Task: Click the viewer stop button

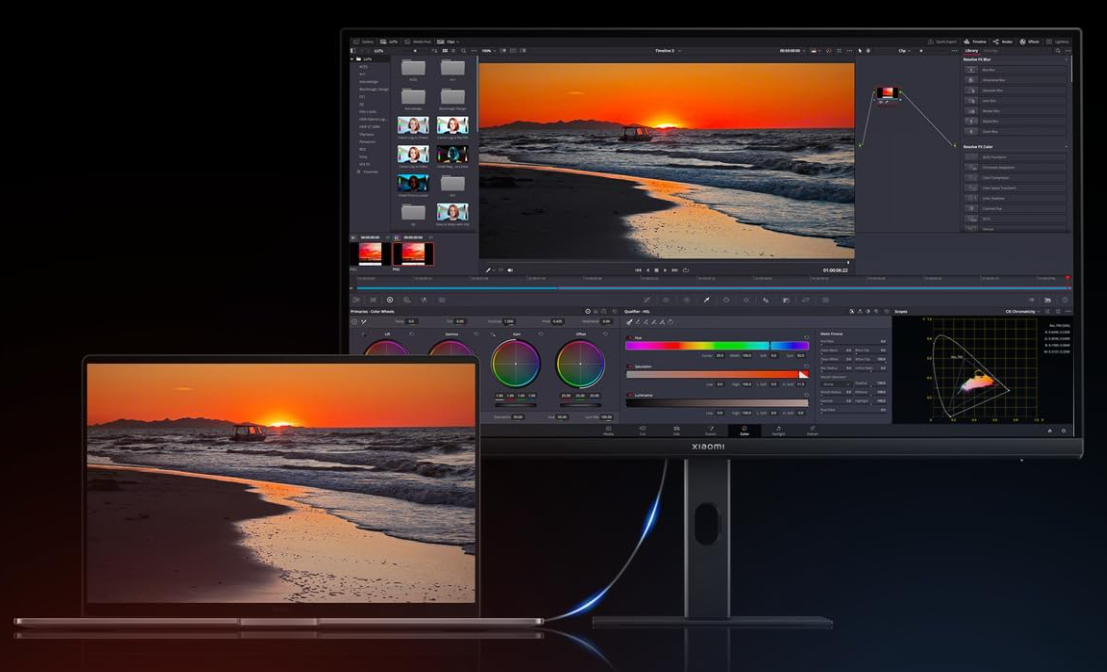Action: click(656, 270)
